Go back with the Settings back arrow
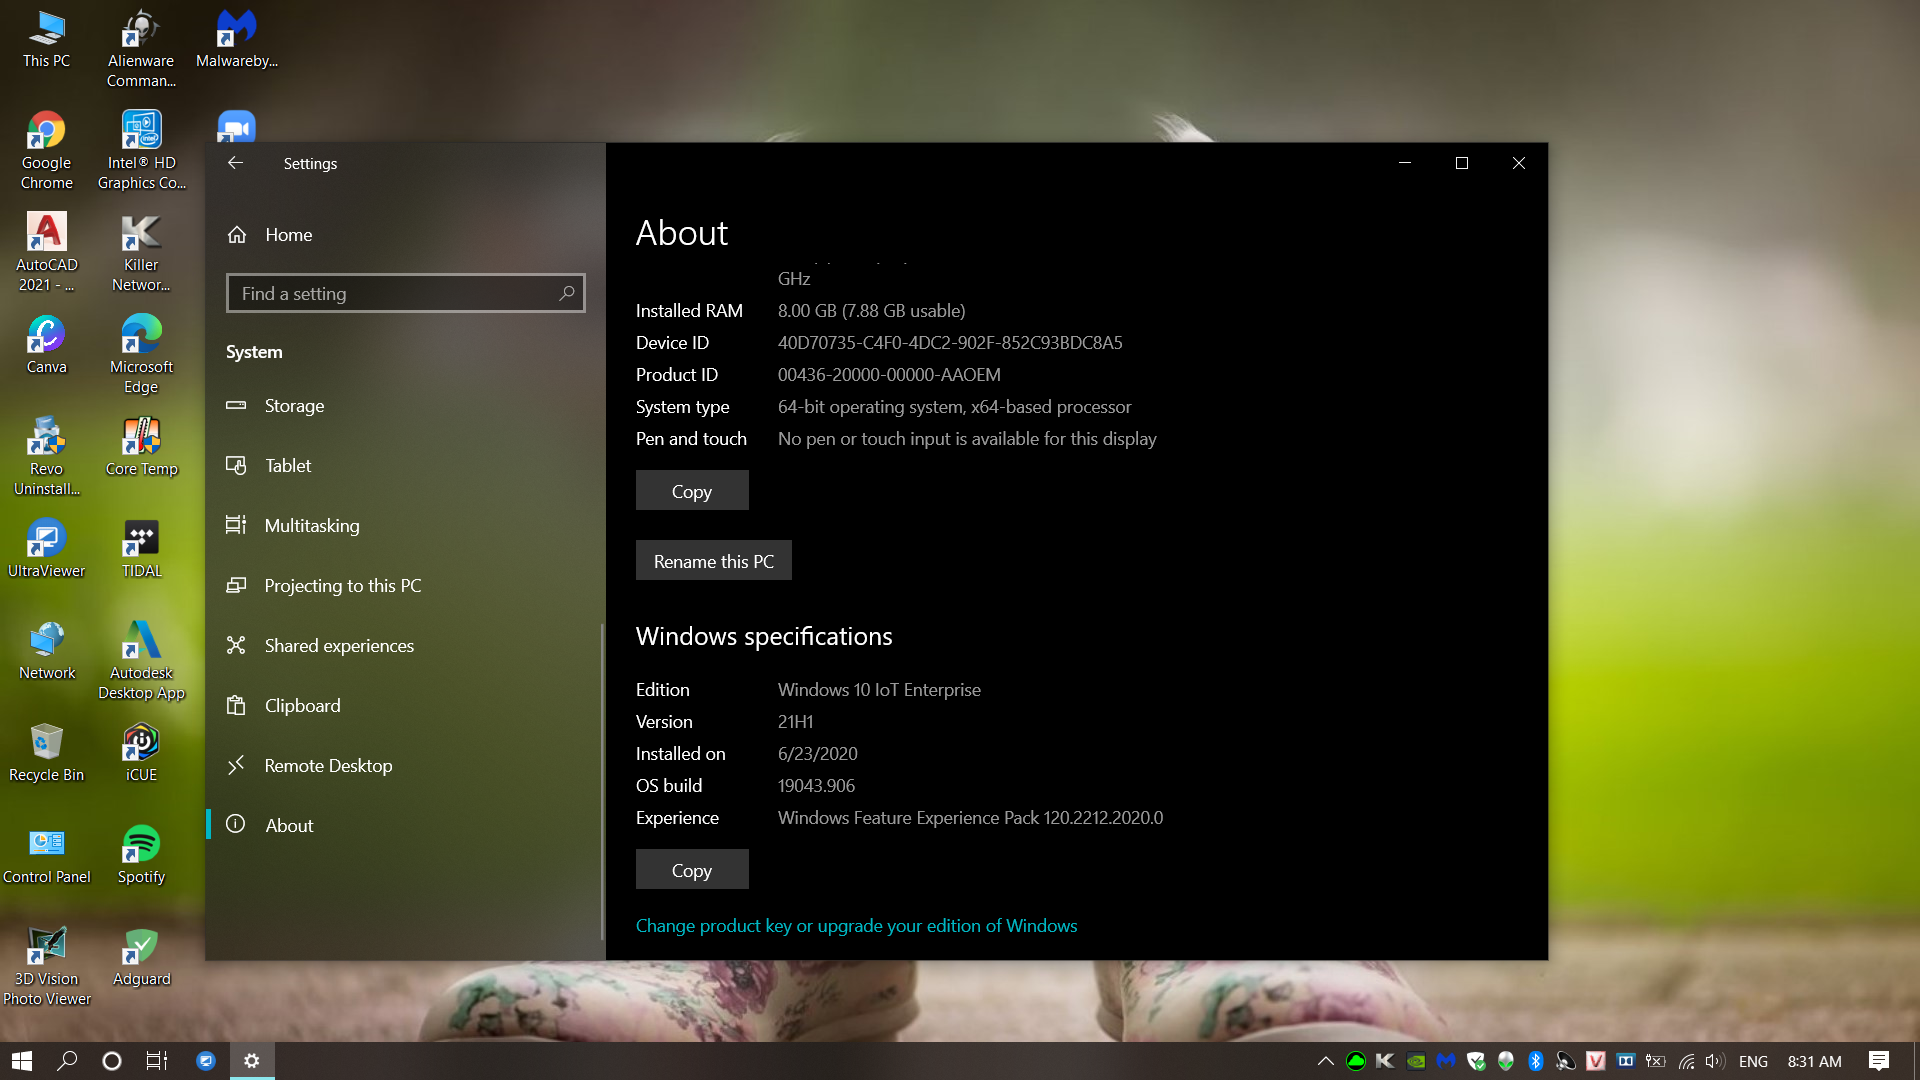The image size is (1920, 1080). click(235, 163)
